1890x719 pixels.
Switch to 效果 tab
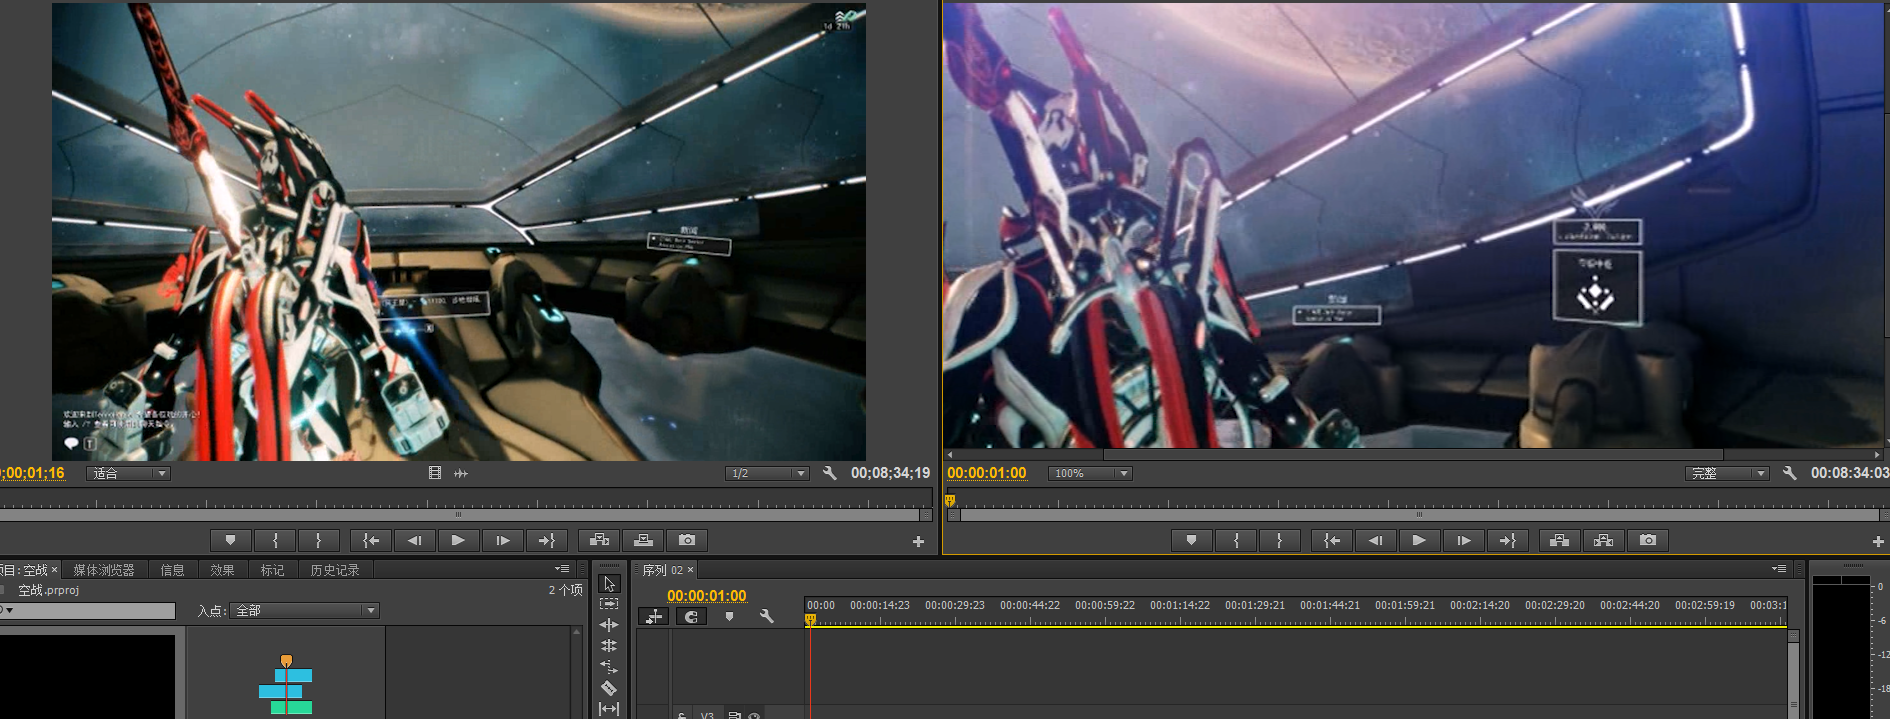[223, 570]
